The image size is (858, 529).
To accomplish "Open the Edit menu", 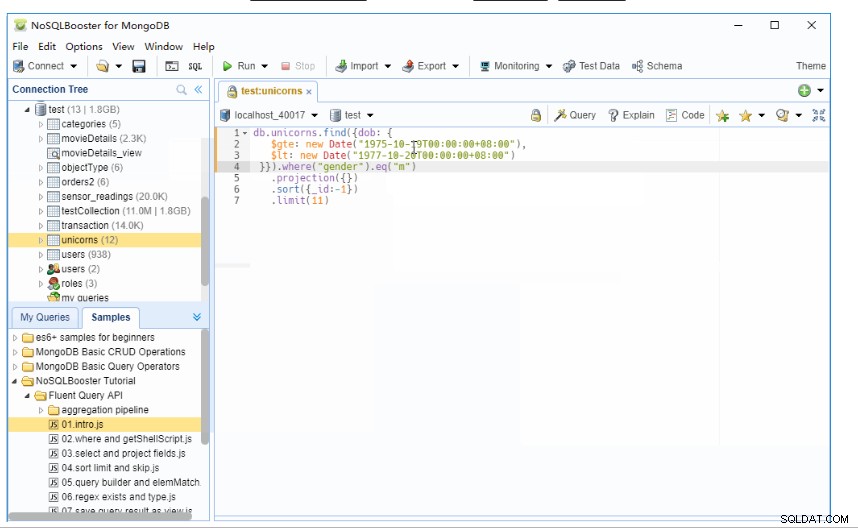I will click(x=47, y=46).
